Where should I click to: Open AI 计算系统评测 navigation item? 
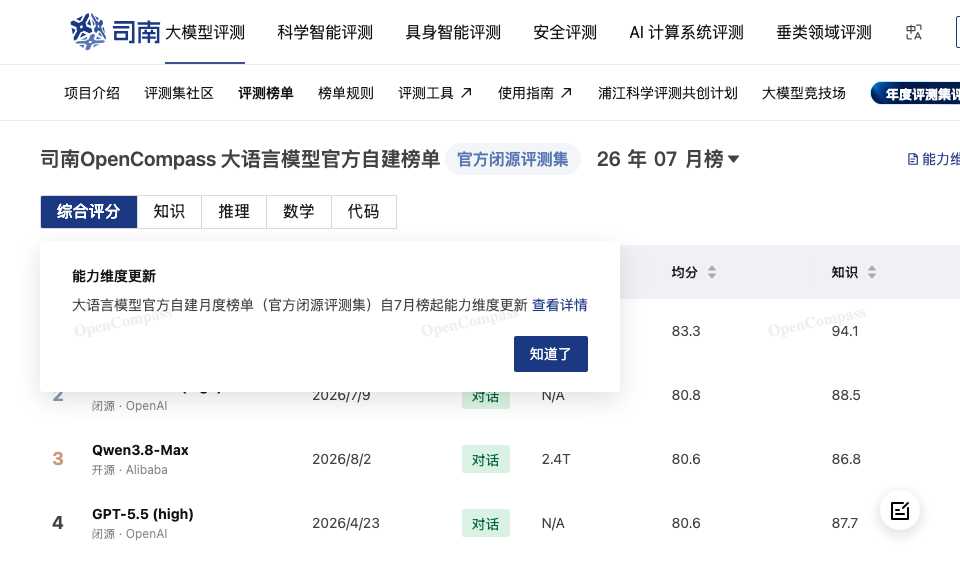(x=686, y=32)
